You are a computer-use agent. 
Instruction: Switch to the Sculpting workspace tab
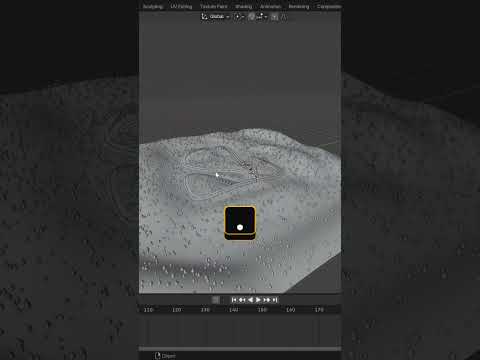point(153,6)
